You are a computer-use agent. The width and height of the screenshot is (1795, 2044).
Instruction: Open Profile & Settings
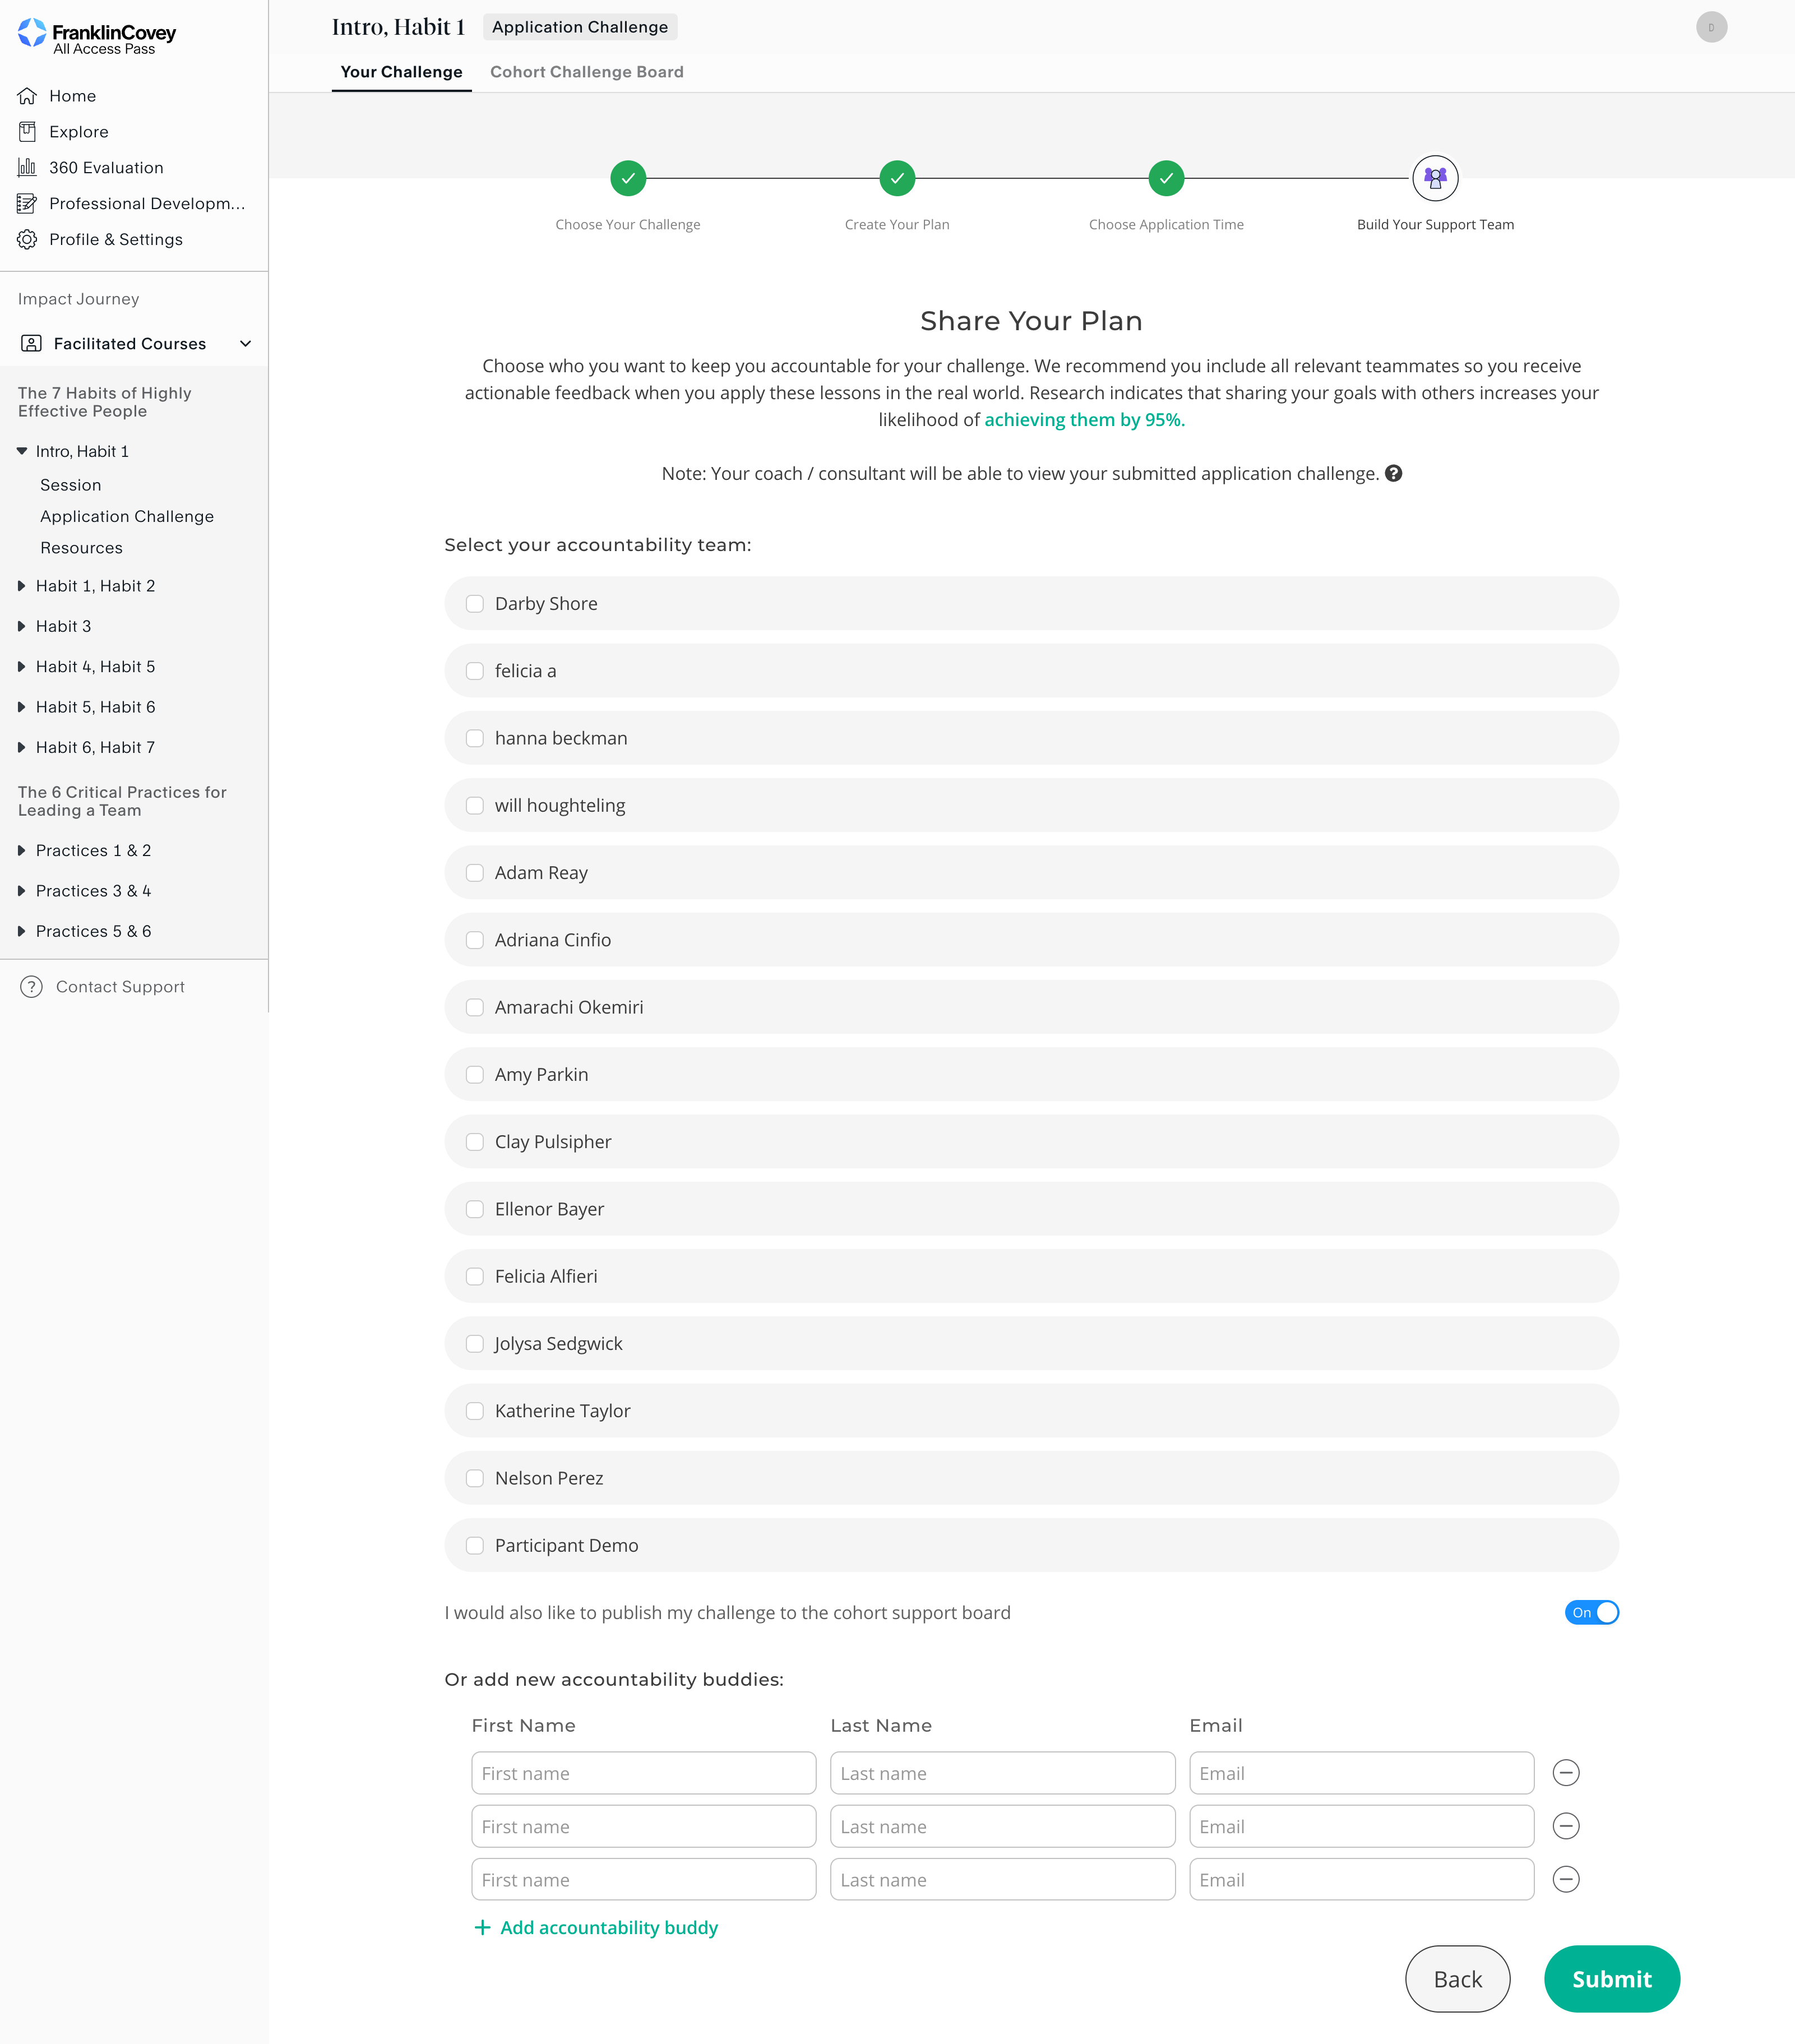[x=116, y=239]
